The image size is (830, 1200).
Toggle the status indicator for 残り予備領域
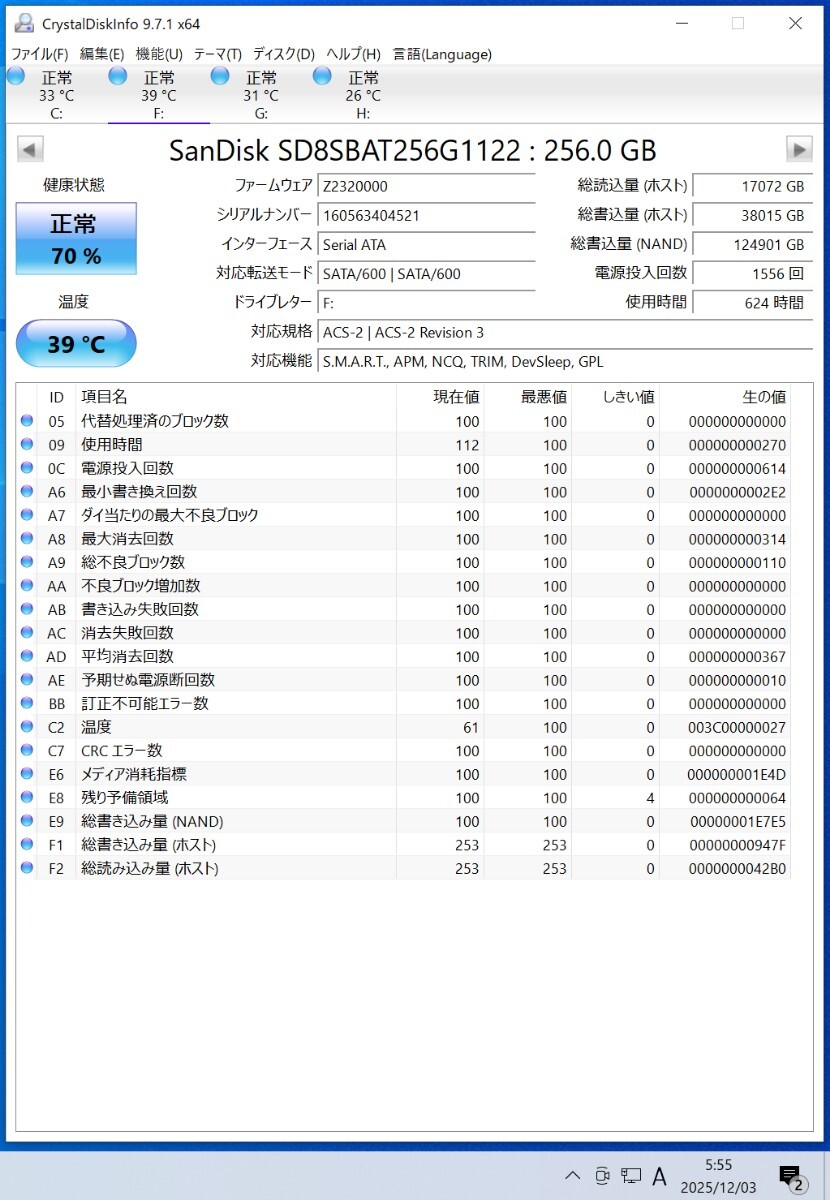pos(26,797)
